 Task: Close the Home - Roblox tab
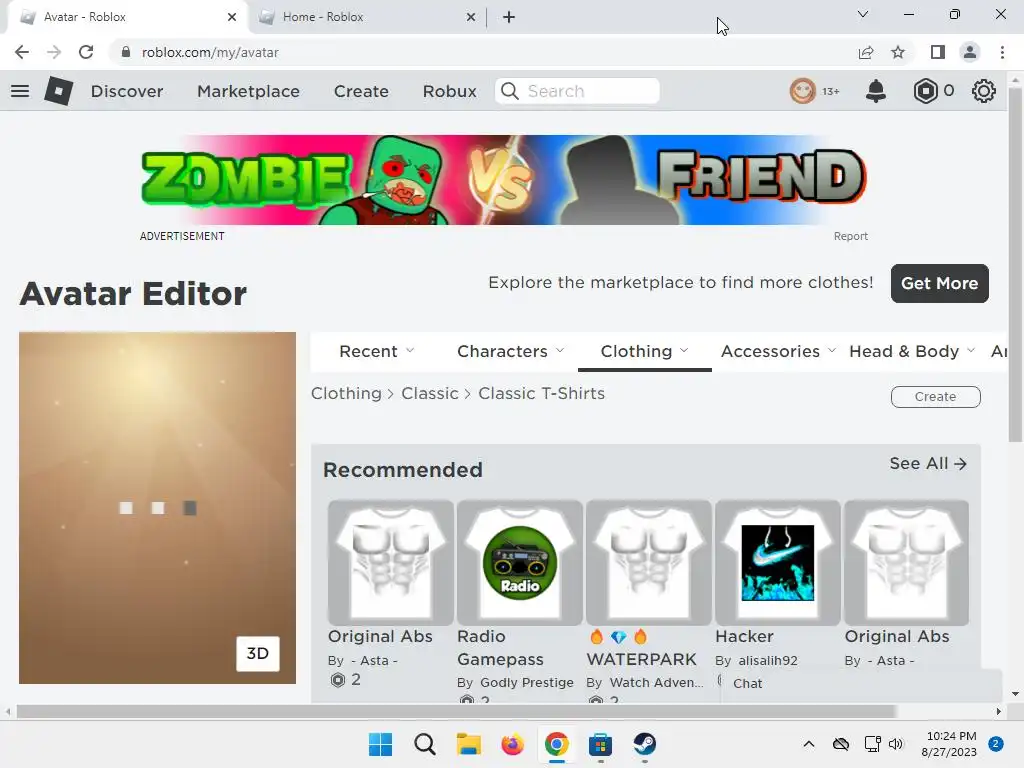click(x=471, y=17)
